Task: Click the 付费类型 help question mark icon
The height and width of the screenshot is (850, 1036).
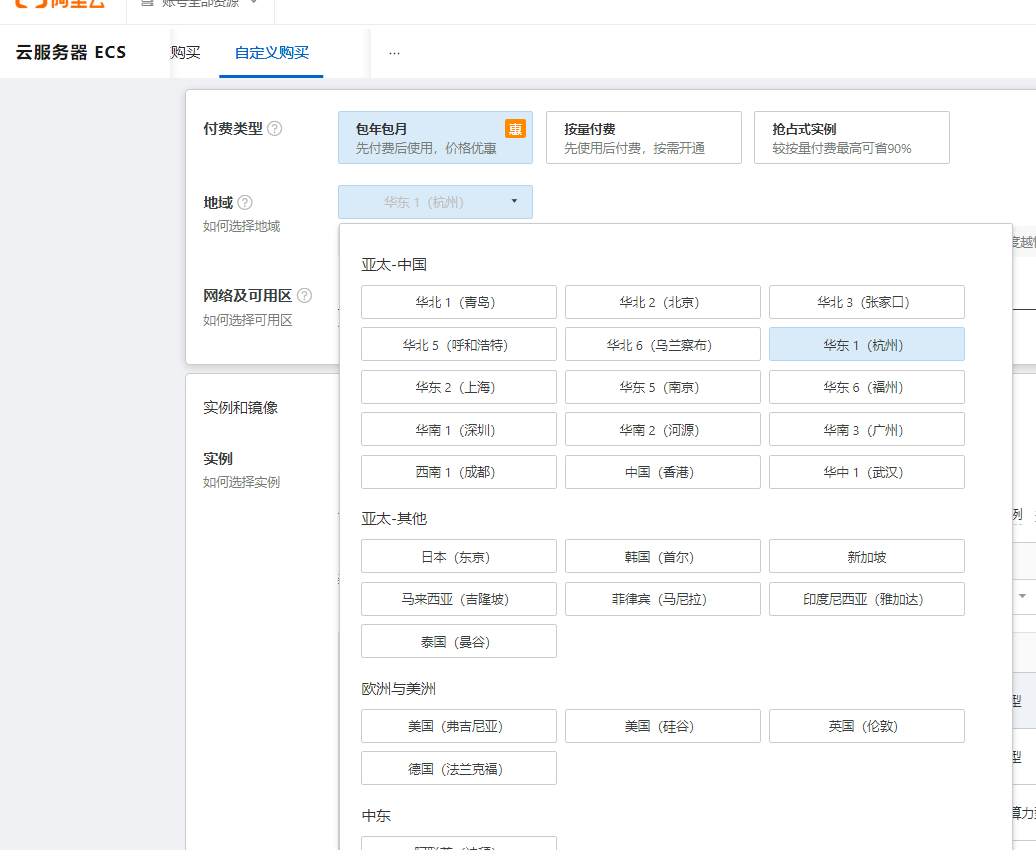Action: click(x=274, y=128)
